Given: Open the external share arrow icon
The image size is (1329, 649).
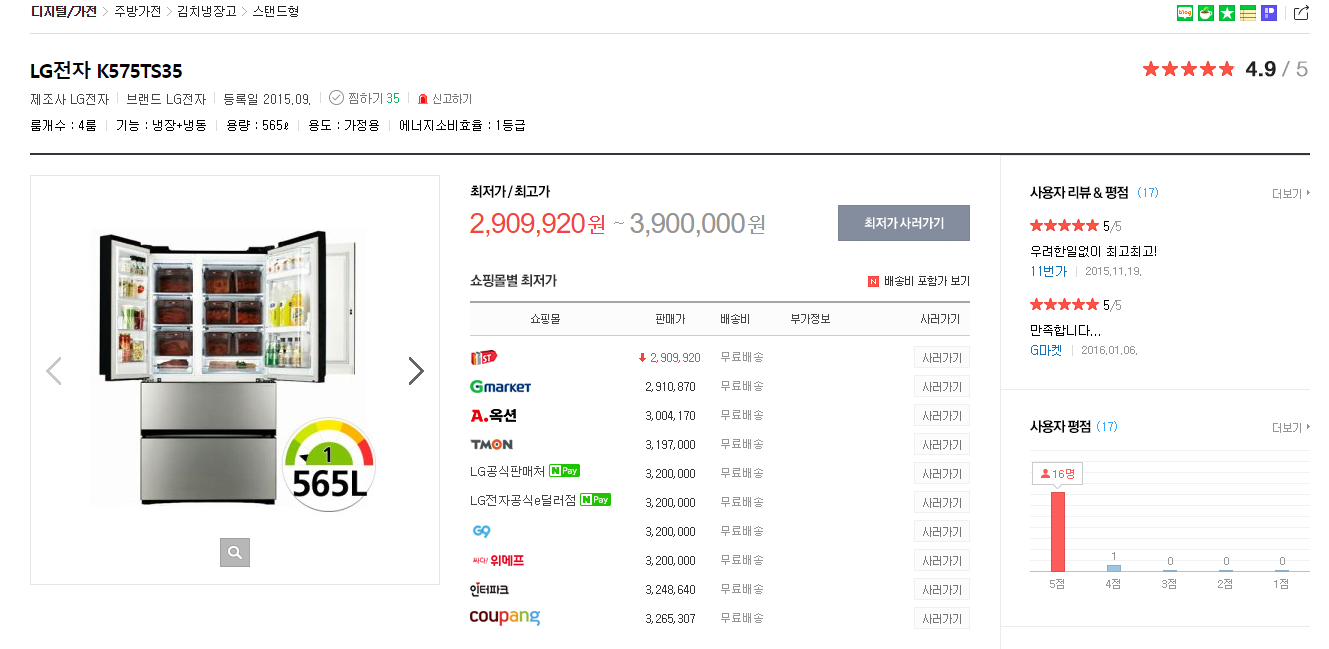Looking at the screenshot, I should 1301,13.
